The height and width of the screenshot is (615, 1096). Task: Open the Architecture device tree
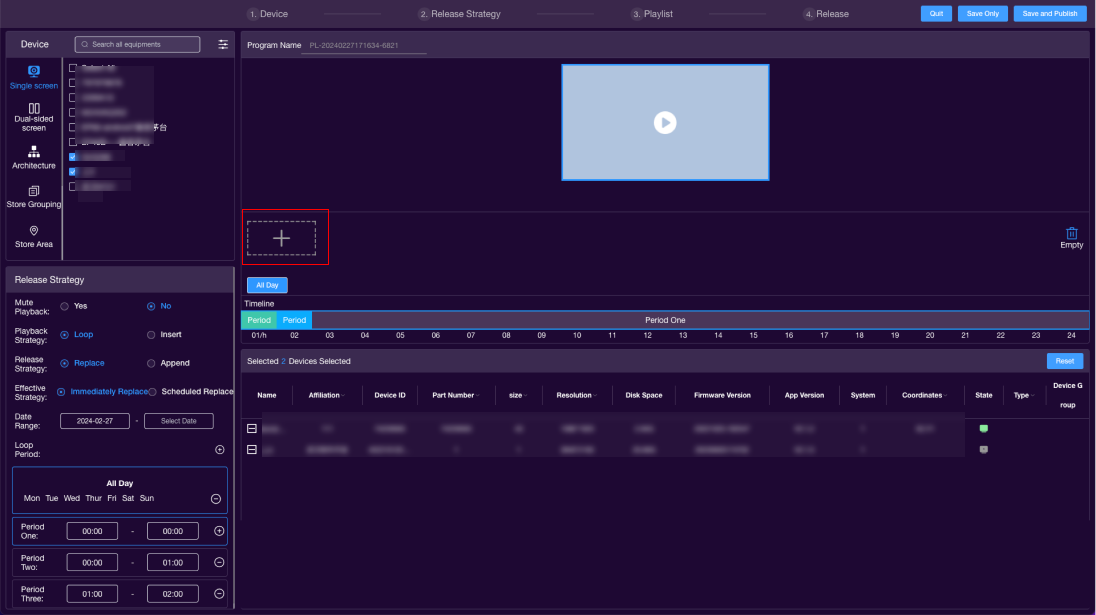click(34, 157)
